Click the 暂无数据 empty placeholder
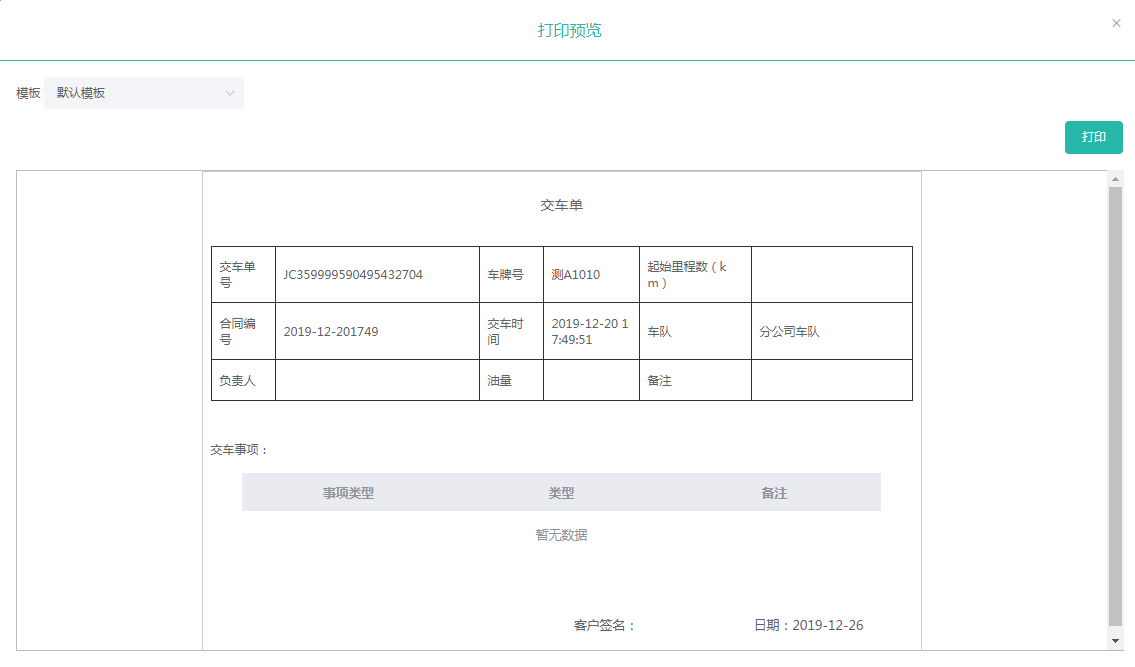Image resolution: width=1135 pixels, height=667 pixels. tap(561, 535)
